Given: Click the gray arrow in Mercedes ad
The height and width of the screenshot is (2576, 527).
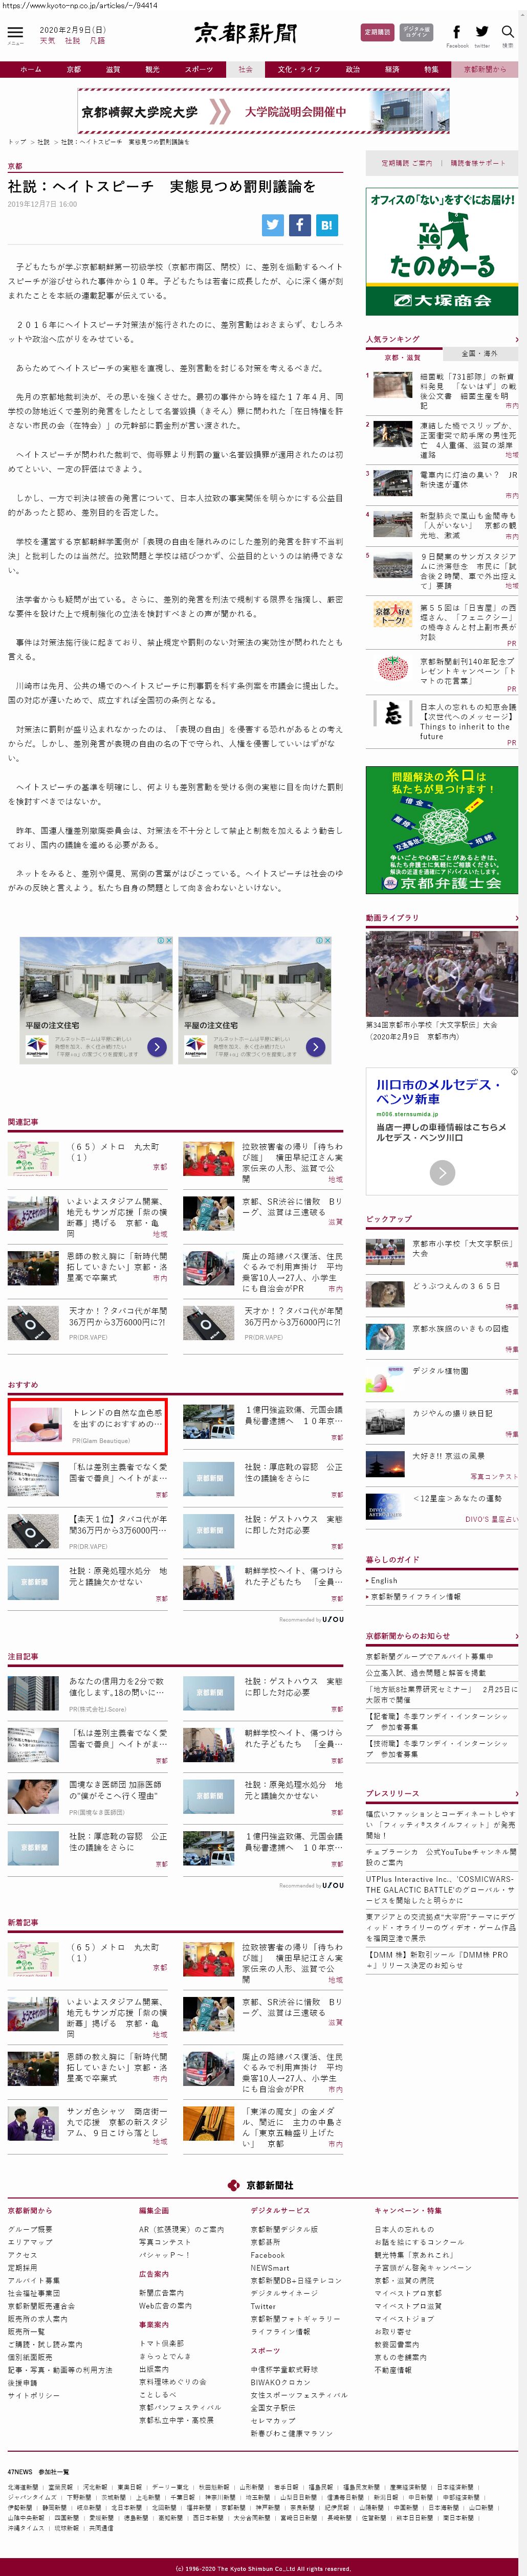Looking at the screenshot, I should point(442,1172).
